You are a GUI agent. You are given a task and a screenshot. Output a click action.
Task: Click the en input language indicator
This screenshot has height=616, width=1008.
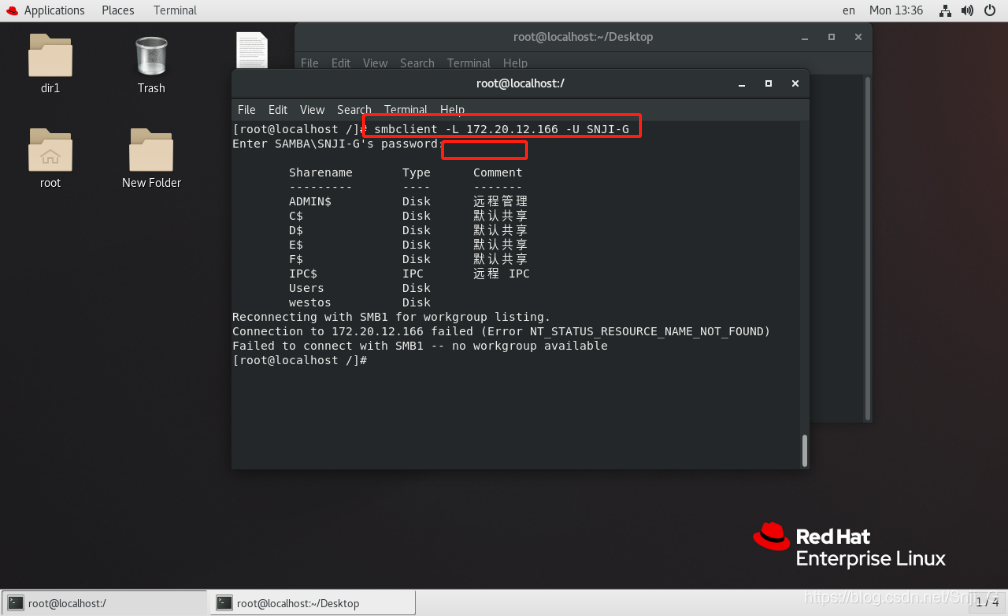tap(849, 10)
